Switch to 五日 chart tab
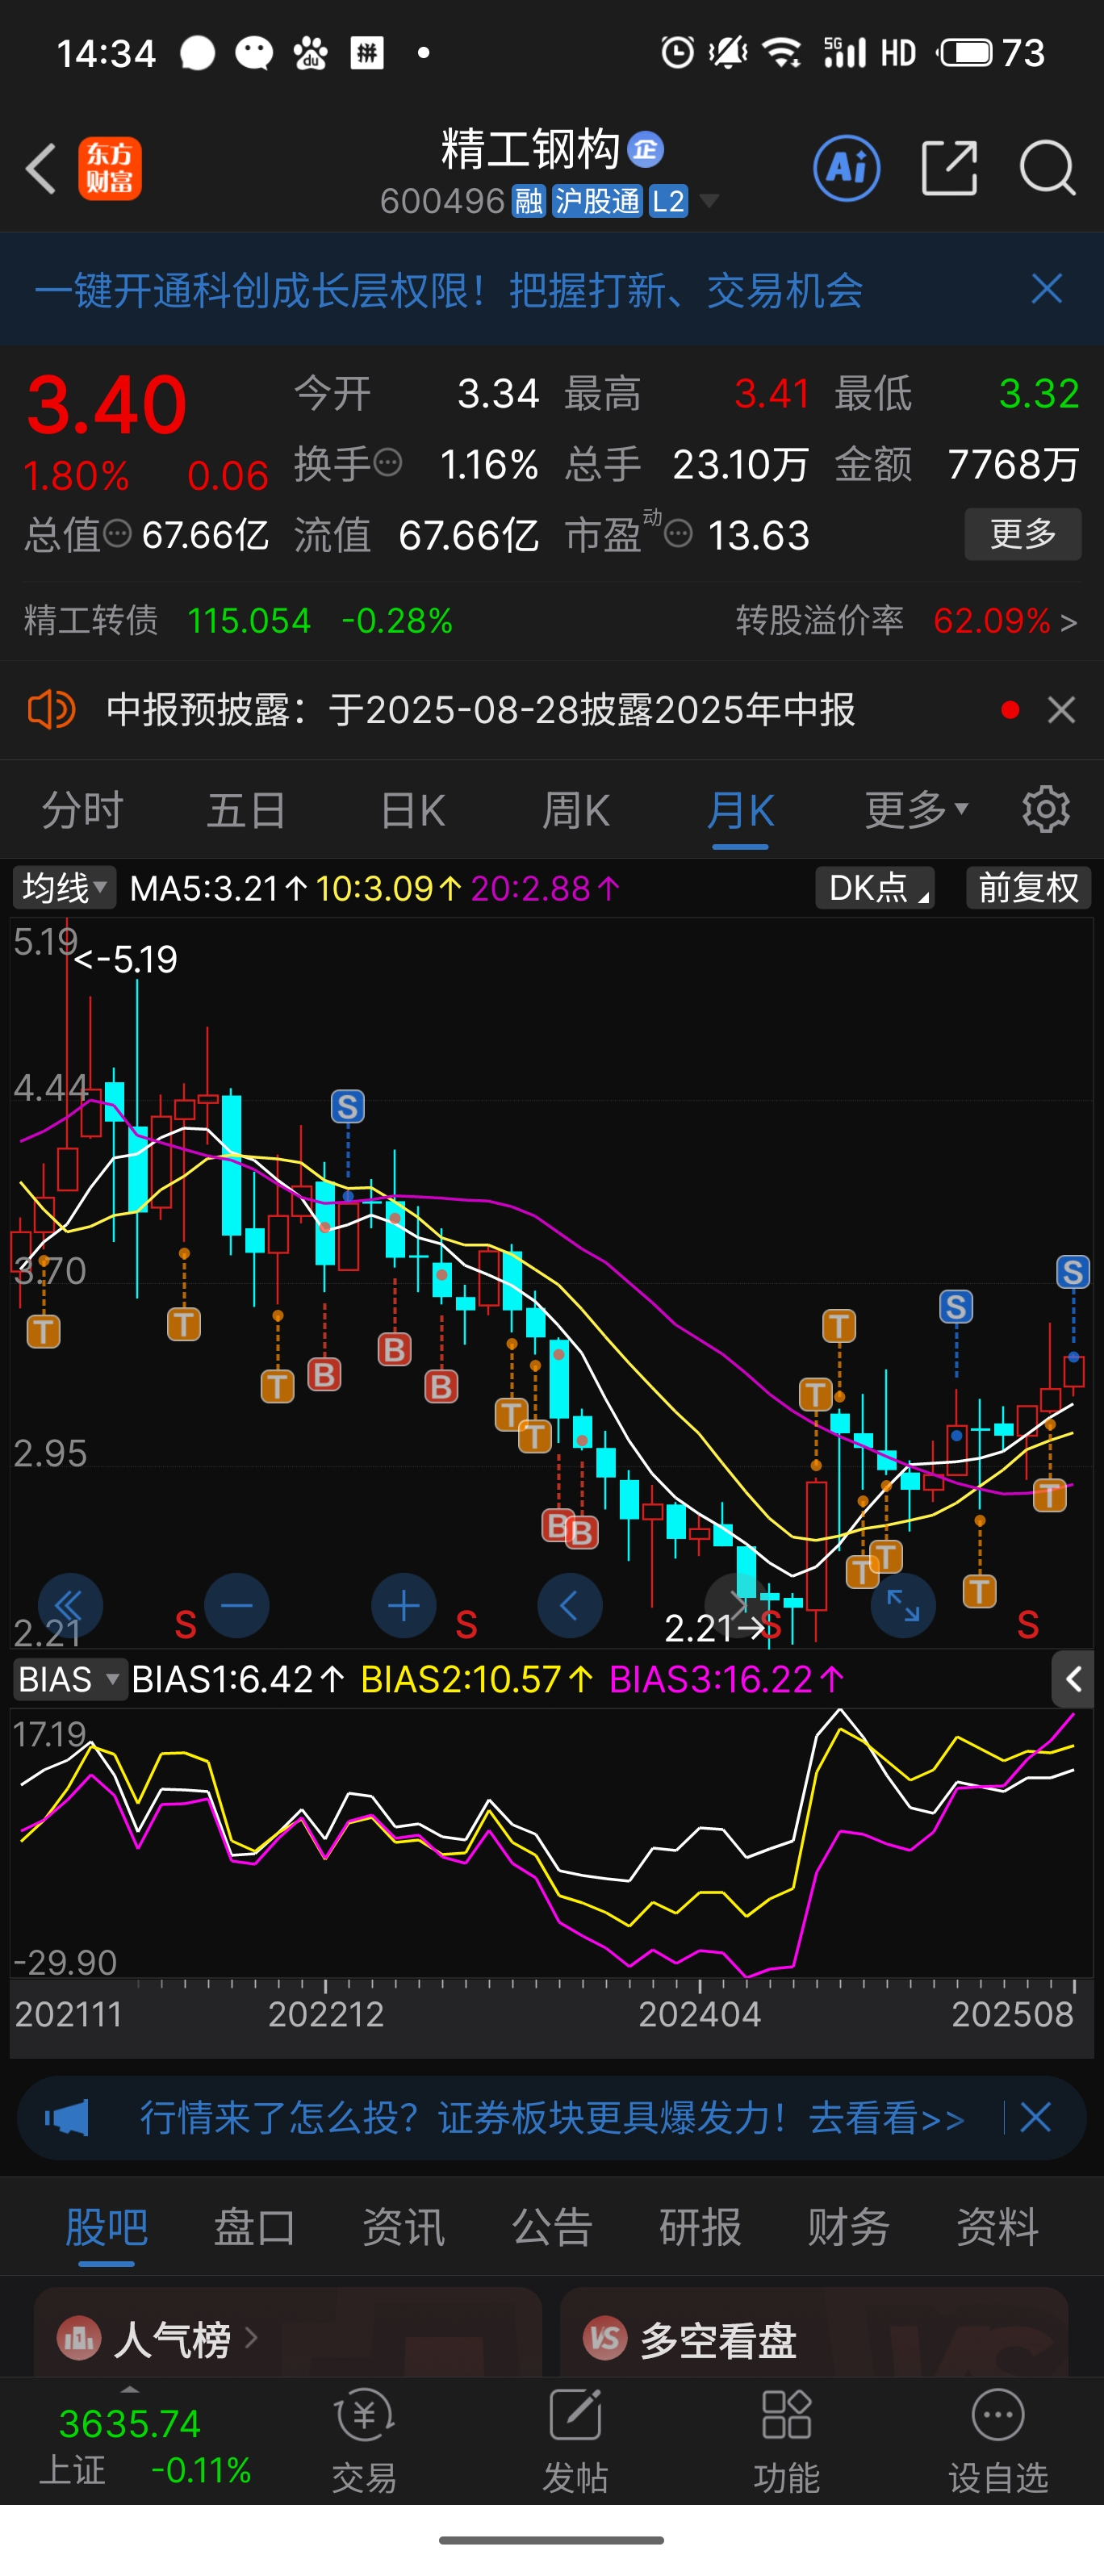This screenshot has width=1104, height=2576. pos(246,810)
